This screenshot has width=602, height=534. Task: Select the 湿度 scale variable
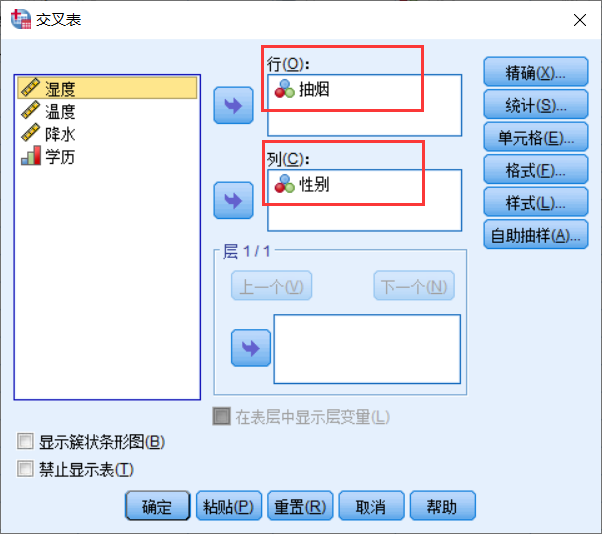(107, 88)
